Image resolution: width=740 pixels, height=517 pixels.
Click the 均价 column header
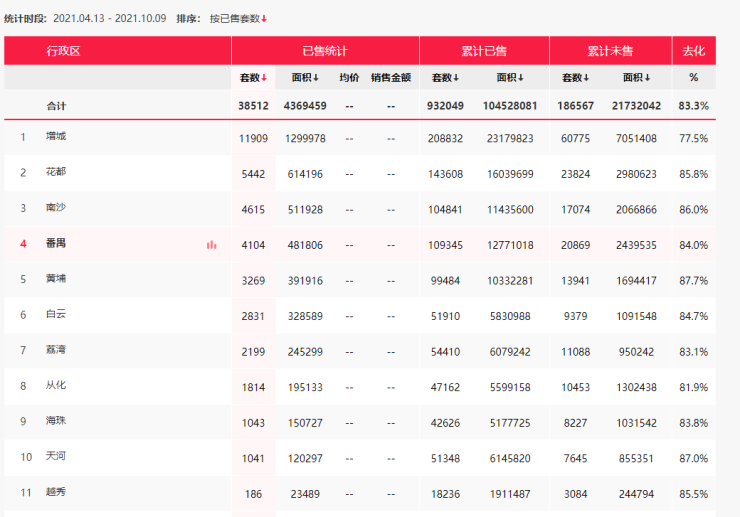click(349, 78)
